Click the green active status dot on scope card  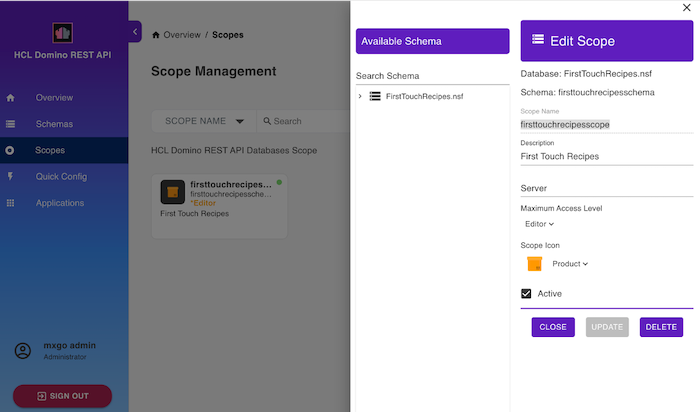[x=279, y=182]
